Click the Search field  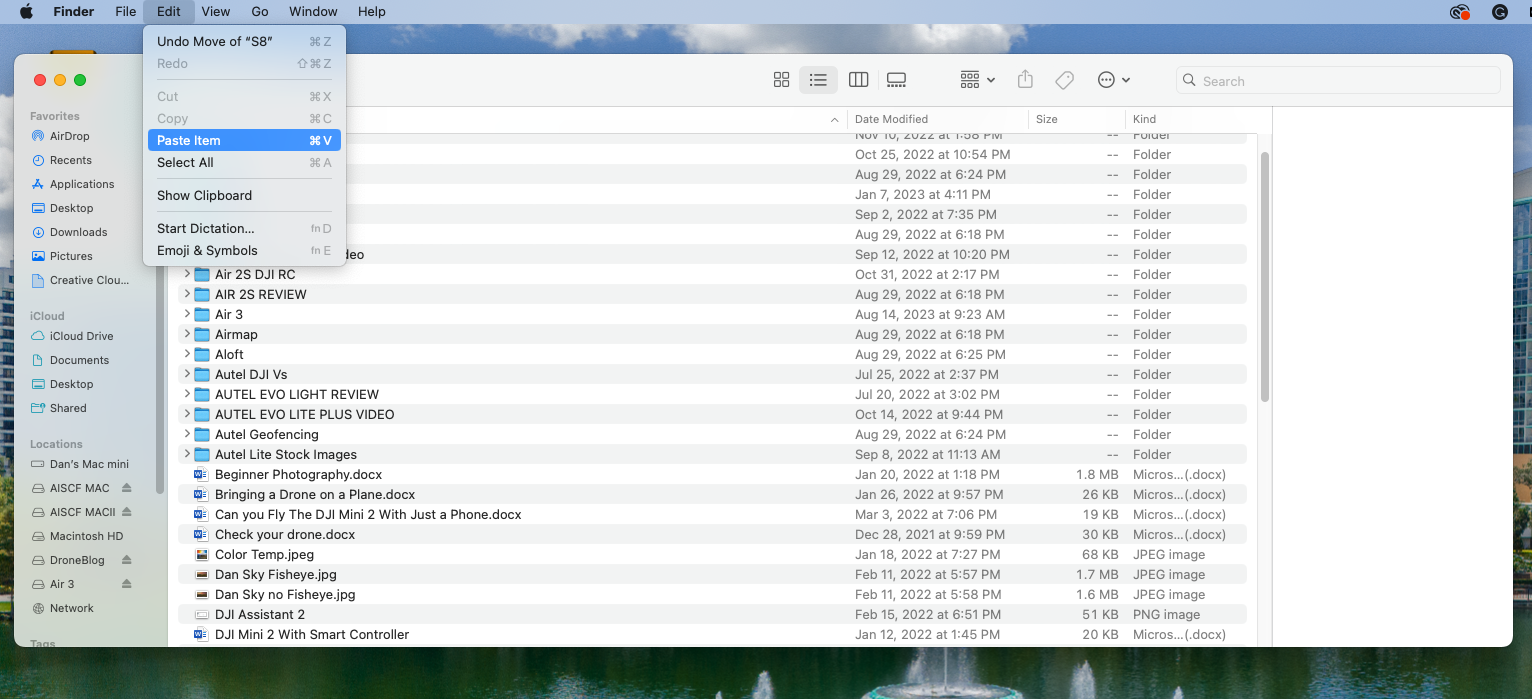click(x=1338, y=81)
